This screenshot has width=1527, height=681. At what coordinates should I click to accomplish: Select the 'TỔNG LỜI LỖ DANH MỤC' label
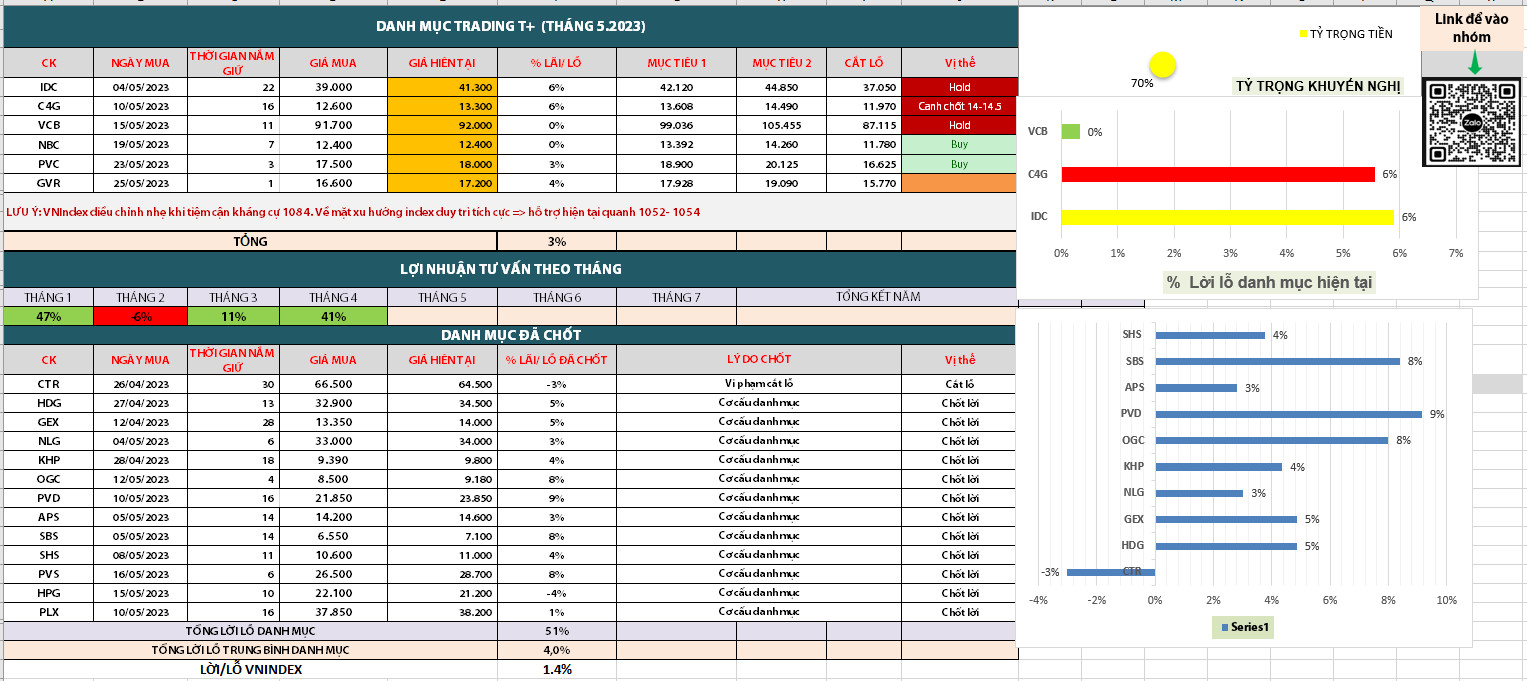[x=250, y=631]
